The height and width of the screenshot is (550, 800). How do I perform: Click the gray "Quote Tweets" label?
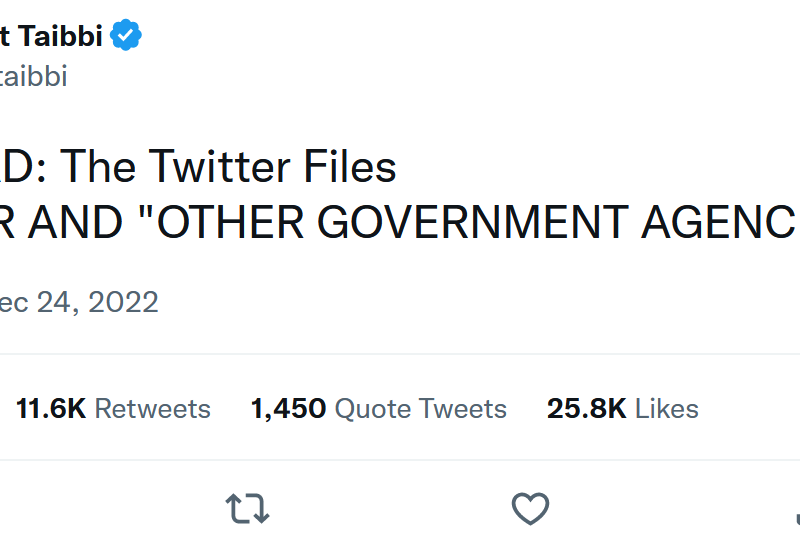point(420,408)
